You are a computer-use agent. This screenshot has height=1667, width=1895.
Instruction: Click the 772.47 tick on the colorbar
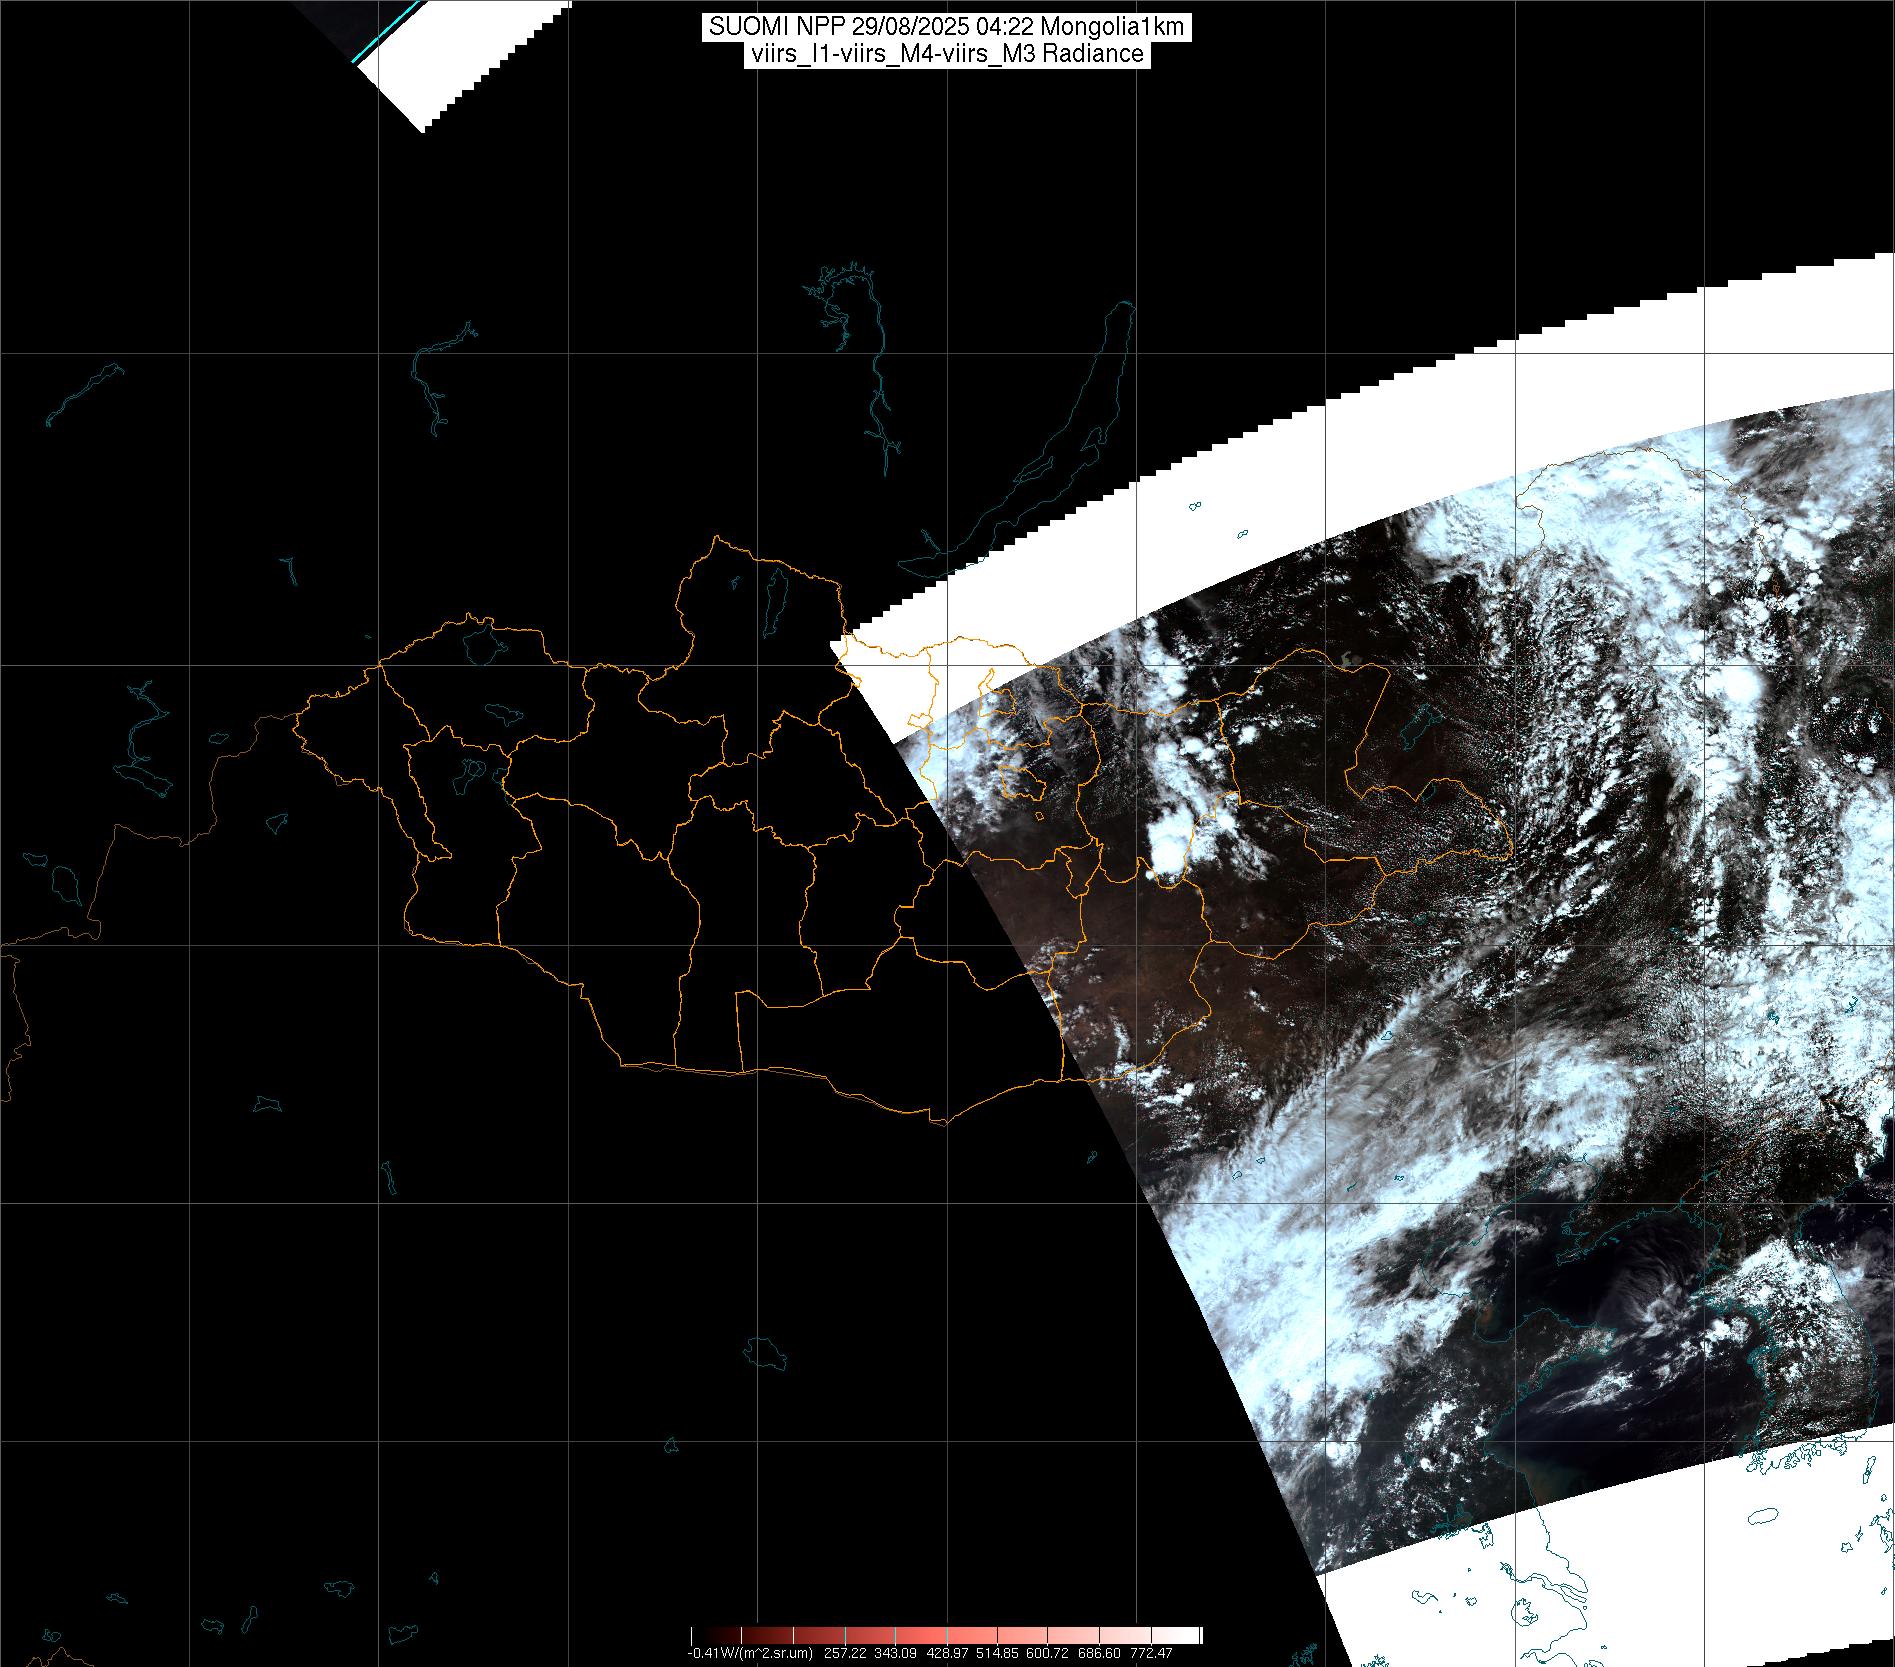click(x=1152, y=1653)
